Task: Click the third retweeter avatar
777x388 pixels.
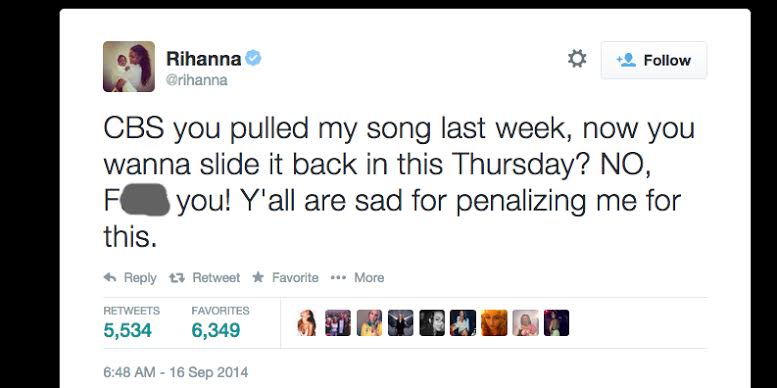Action: click(369, 323)
